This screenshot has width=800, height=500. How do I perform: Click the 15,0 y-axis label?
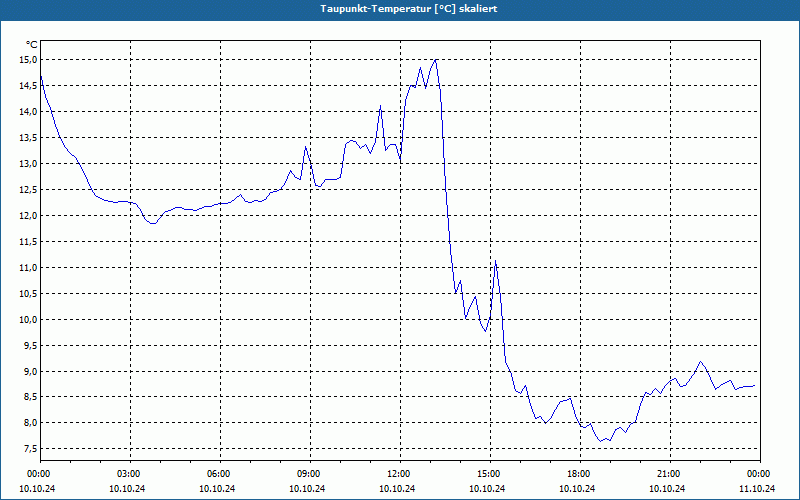(29, 60)
